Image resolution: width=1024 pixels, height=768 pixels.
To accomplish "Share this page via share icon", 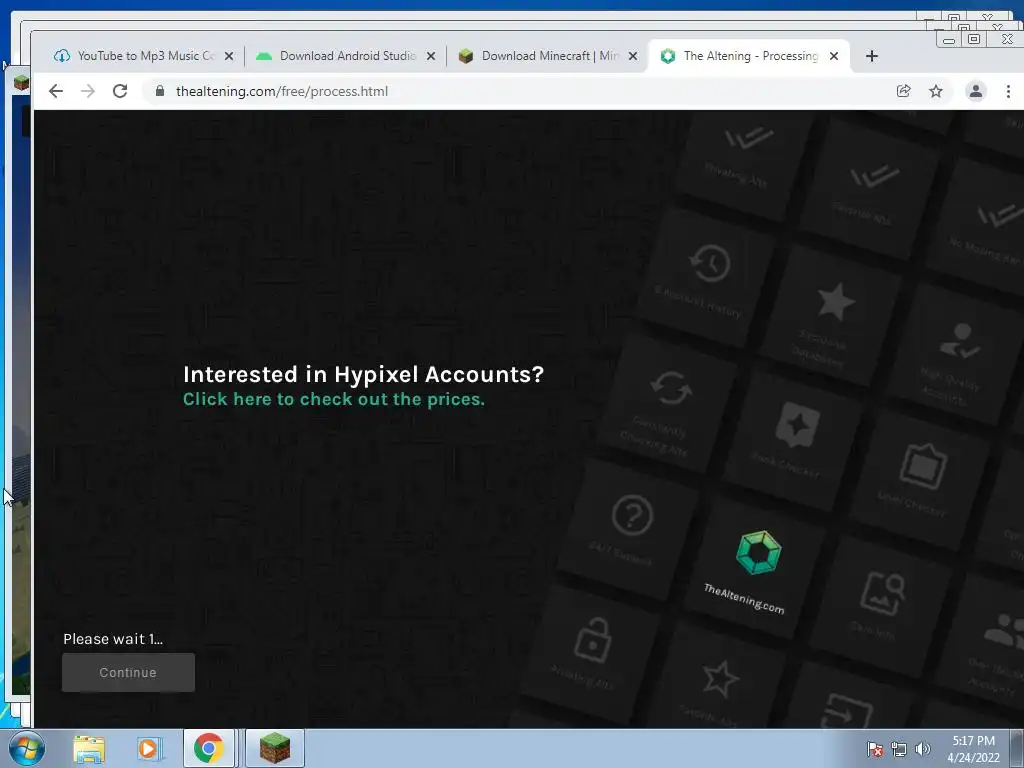I will click(x=904, y=91).
